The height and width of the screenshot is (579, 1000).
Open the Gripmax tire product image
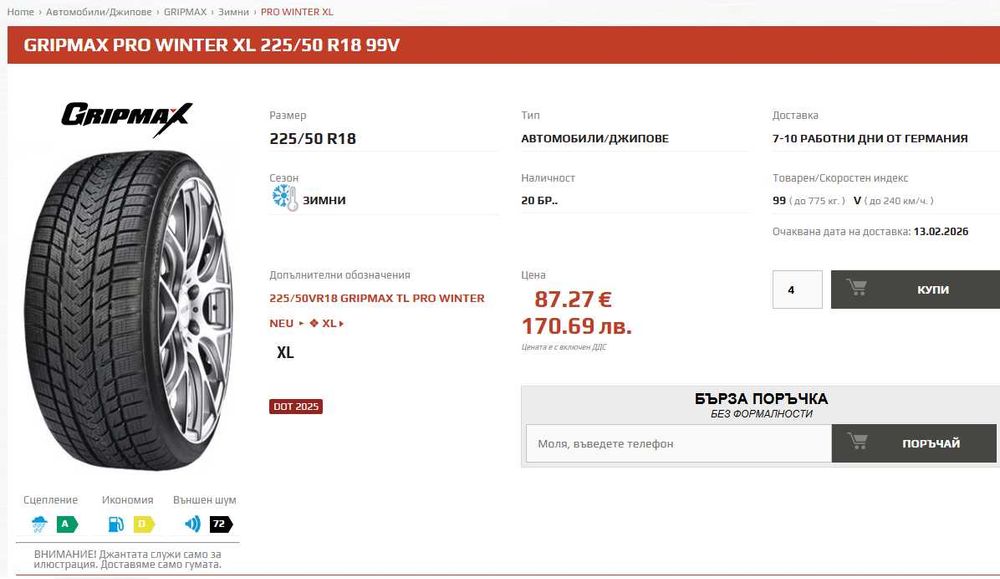[x=129, y=310]
